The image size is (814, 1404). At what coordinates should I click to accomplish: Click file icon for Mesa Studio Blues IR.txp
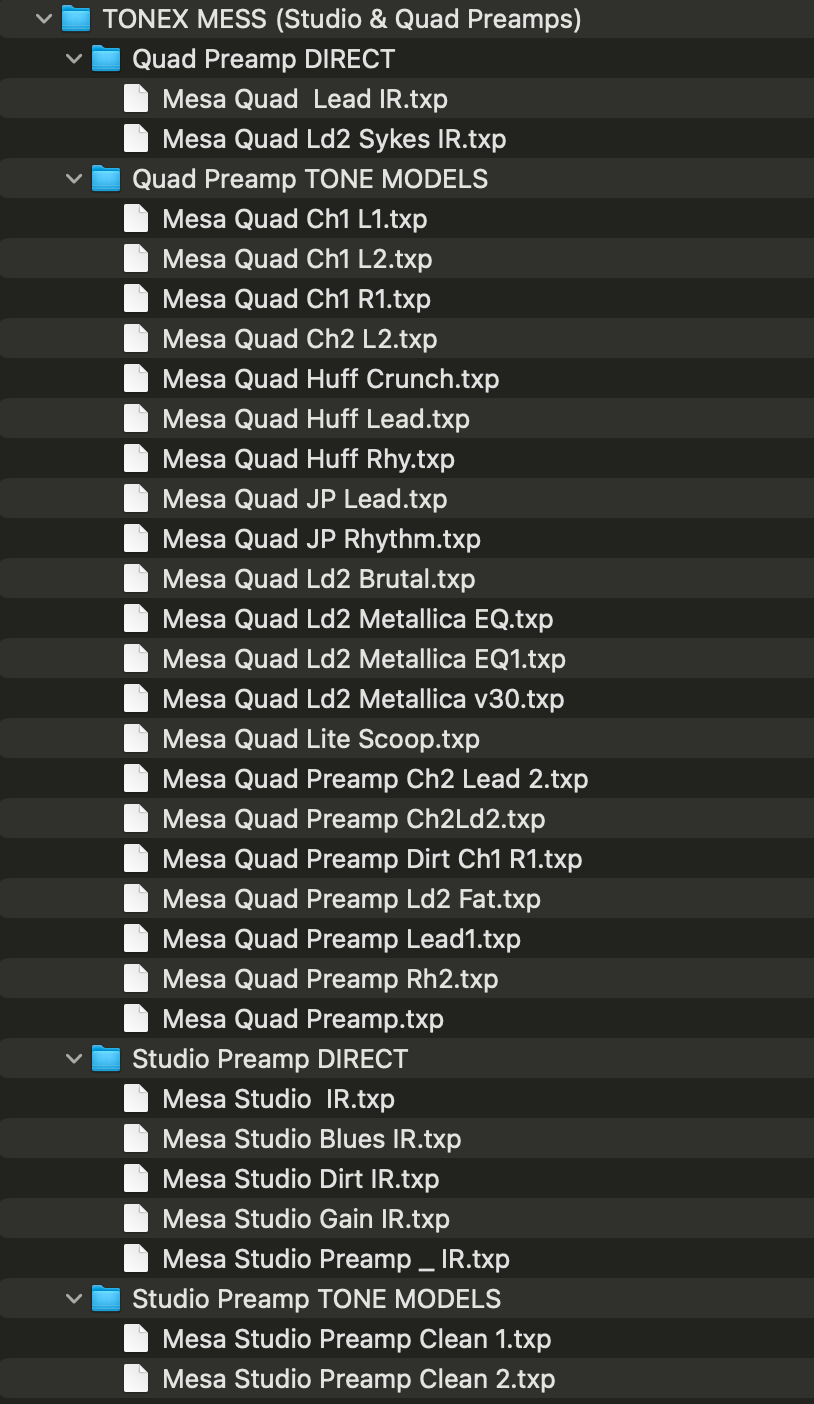point(135,1139)
